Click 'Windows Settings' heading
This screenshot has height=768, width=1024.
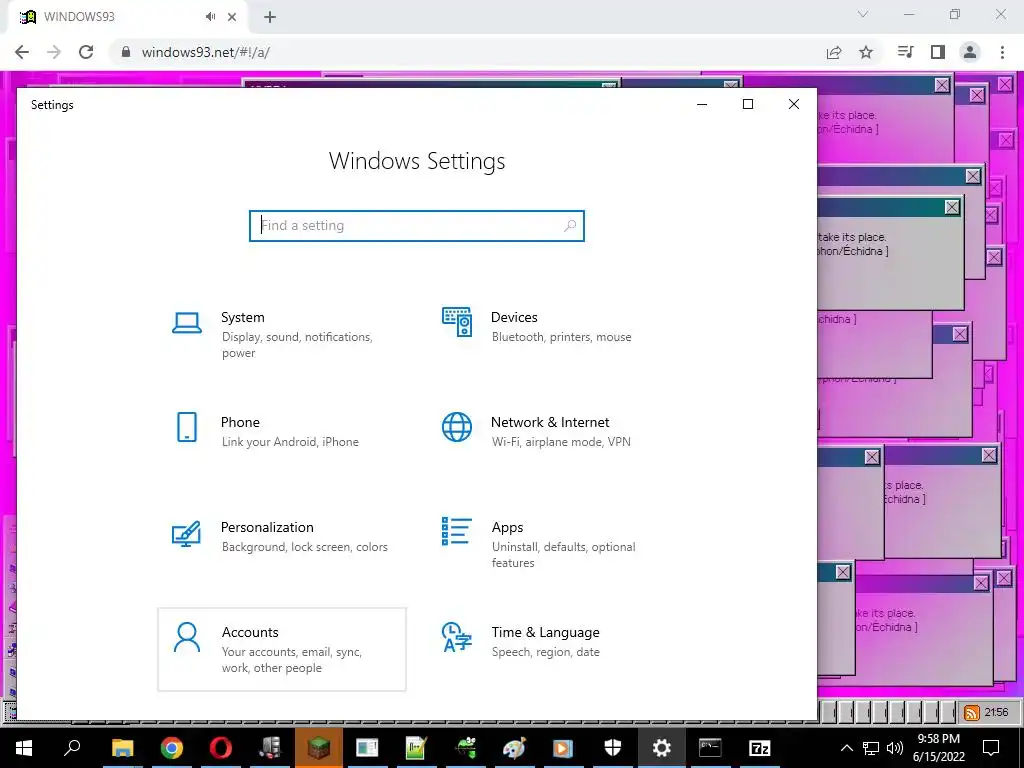tap(417, 161)
